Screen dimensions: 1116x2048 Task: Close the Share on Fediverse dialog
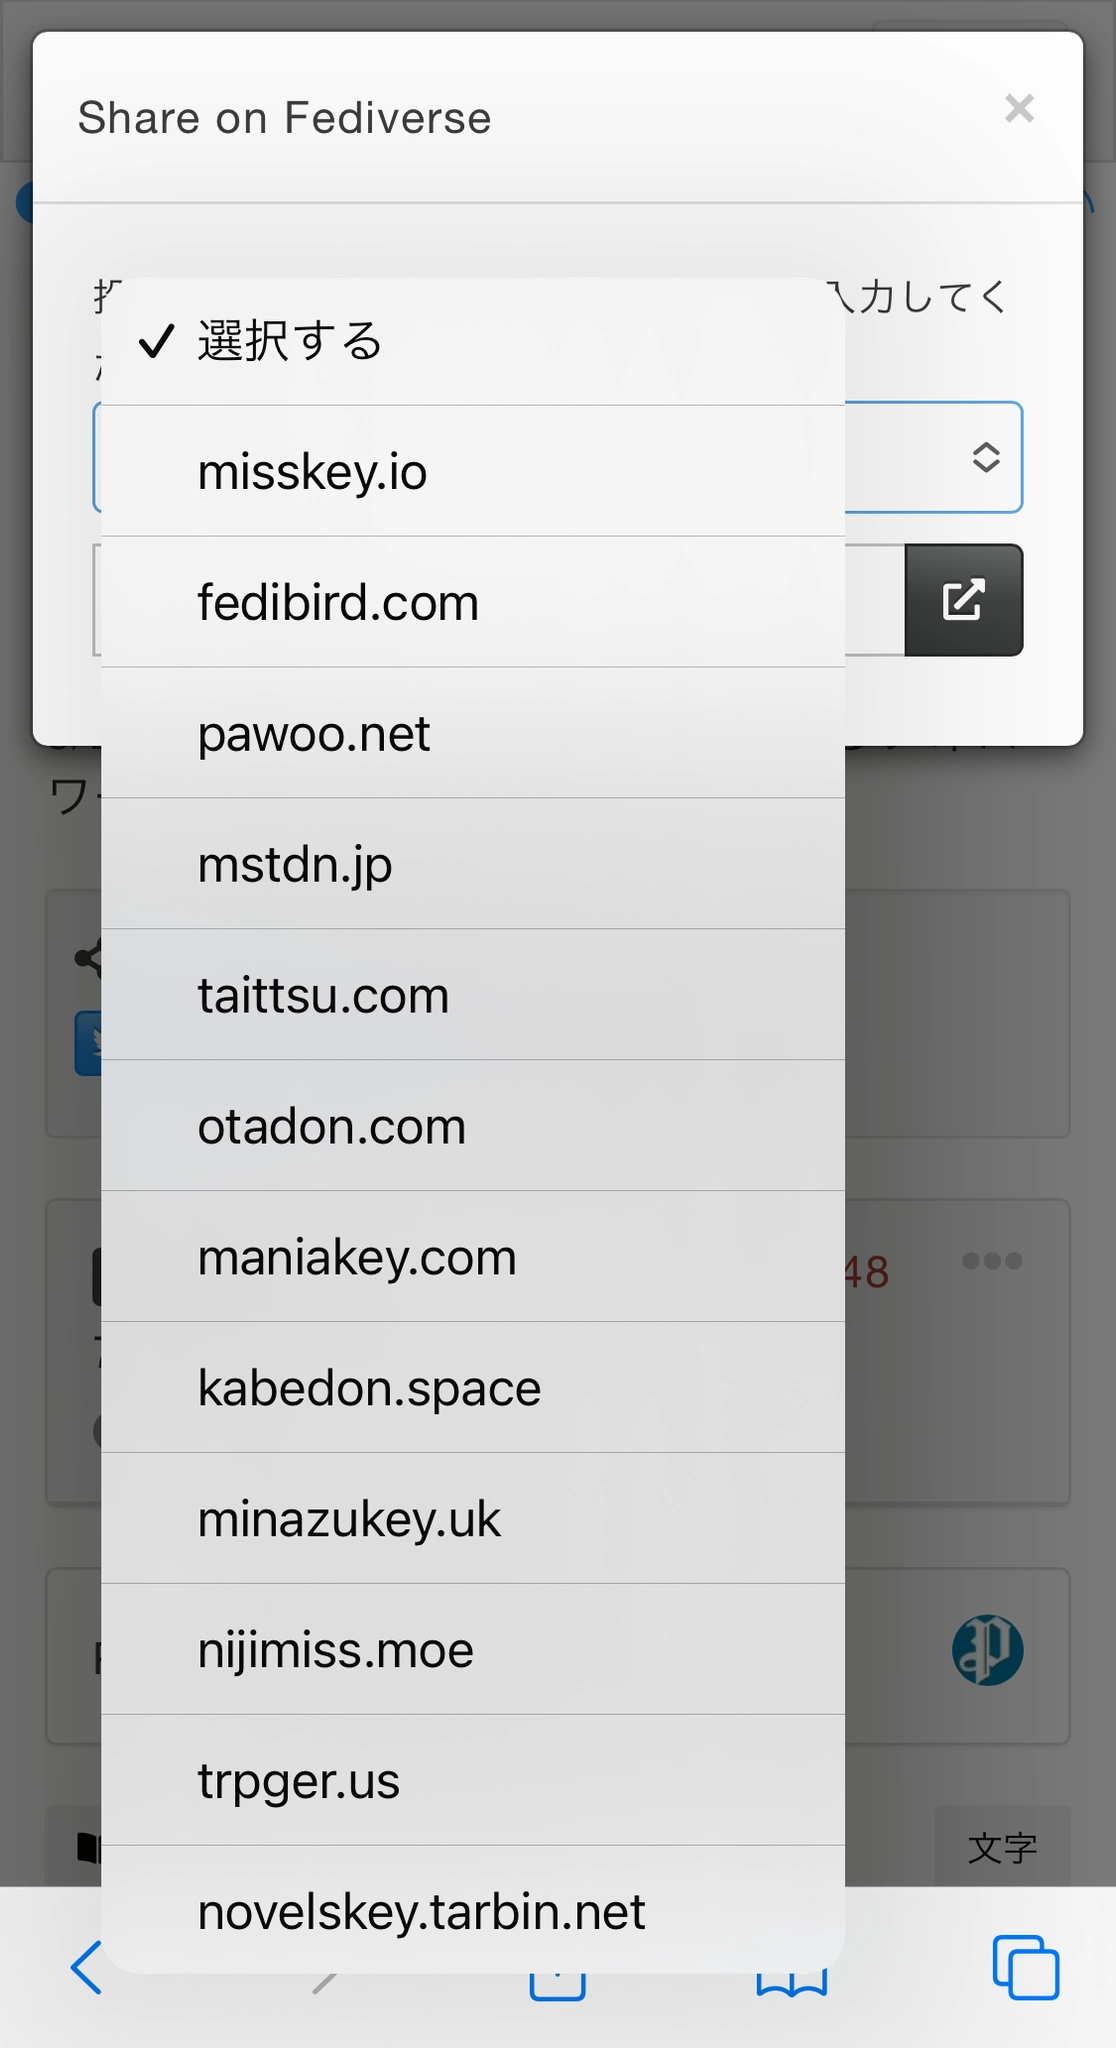pyautogui.click(x=1019, y=108)
